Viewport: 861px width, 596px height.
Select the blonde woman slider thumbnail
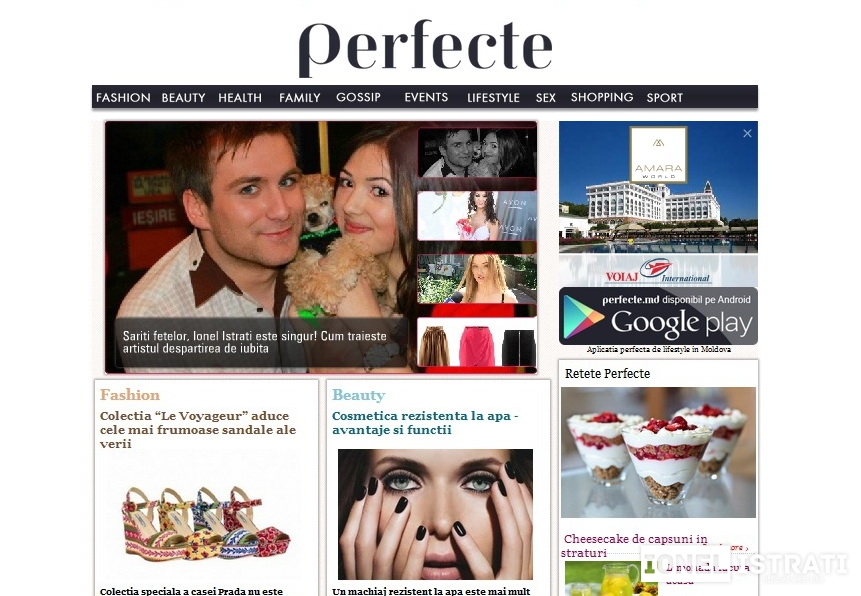pyautogui.click(x=477, y=278)
